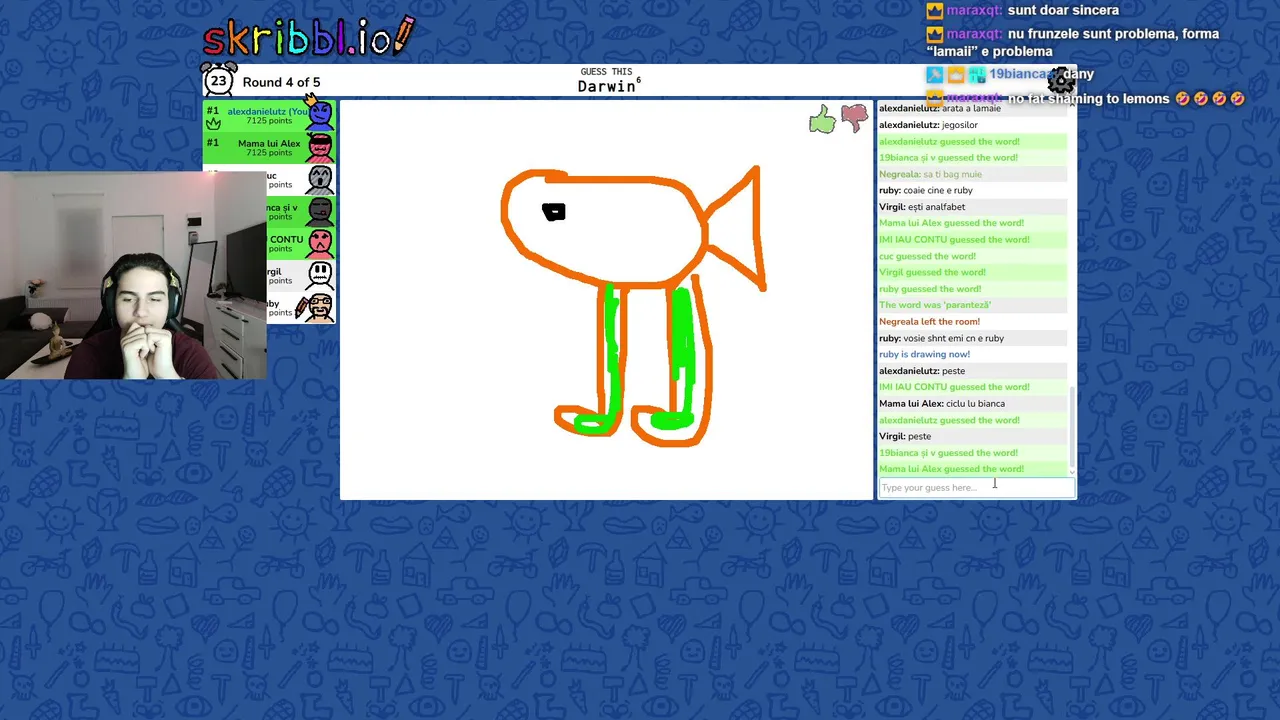1280x720 pixels.
Task: Click the drawing canvas fish sketch
Action: tap(634, 304)
